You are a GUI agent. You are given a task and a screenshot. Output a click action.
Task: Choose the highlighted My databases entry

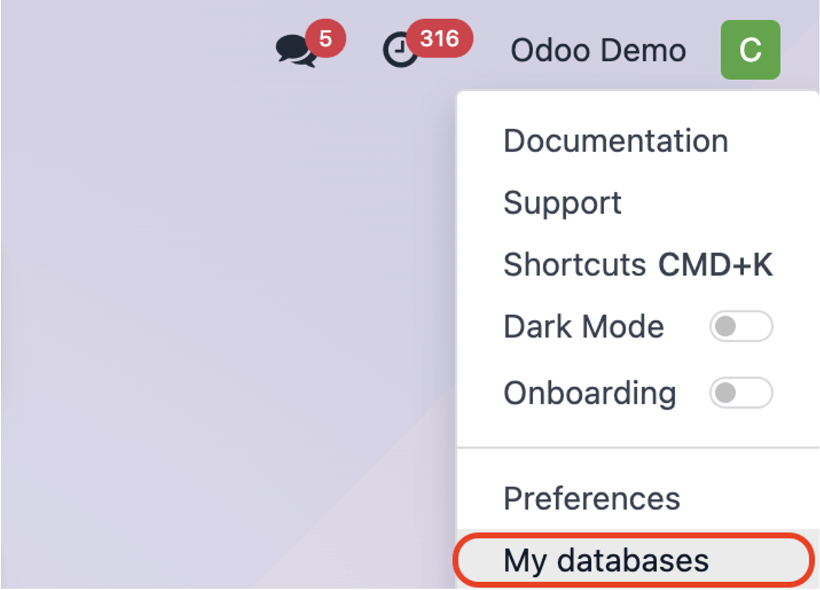point(634,560)
